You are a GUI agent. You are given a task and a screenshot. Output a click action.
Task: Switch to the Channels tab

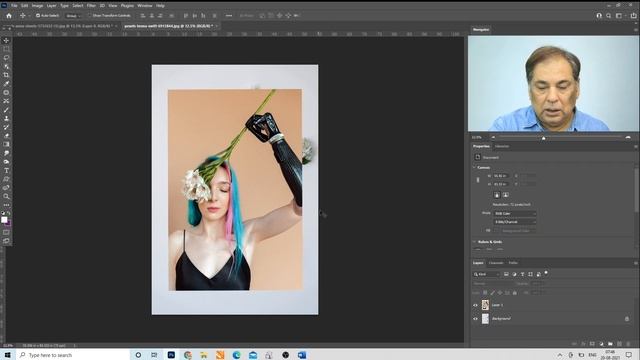tap(496, 263)
